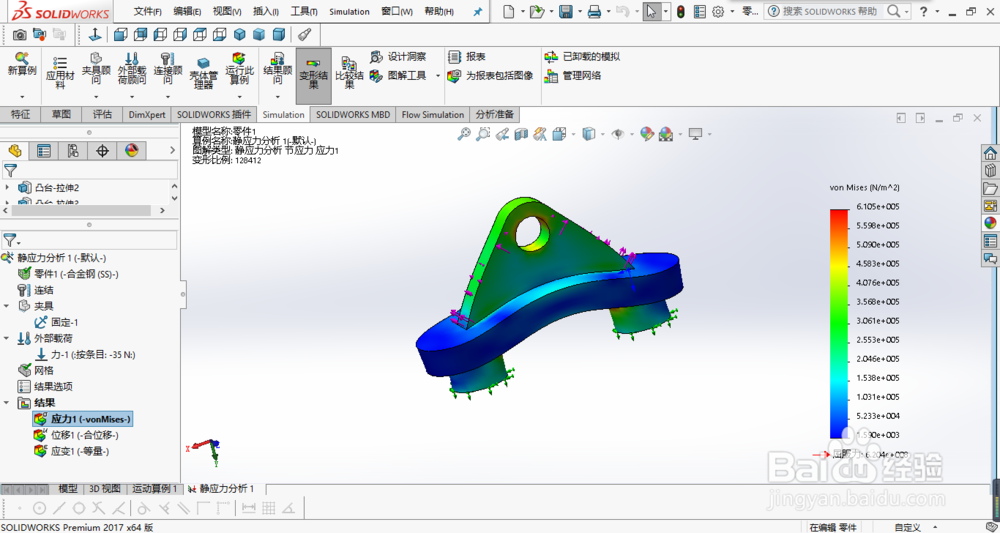The image size is (1000, 533).
Task: Open the Apply Scene dropdown arrow
Action: (680, 135)
